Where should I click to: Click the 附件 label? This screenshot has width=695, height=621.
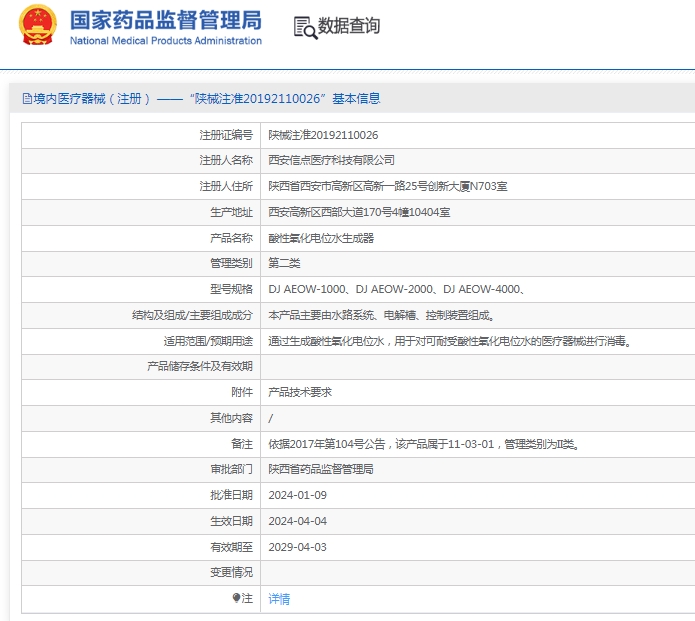pos(242,392)
